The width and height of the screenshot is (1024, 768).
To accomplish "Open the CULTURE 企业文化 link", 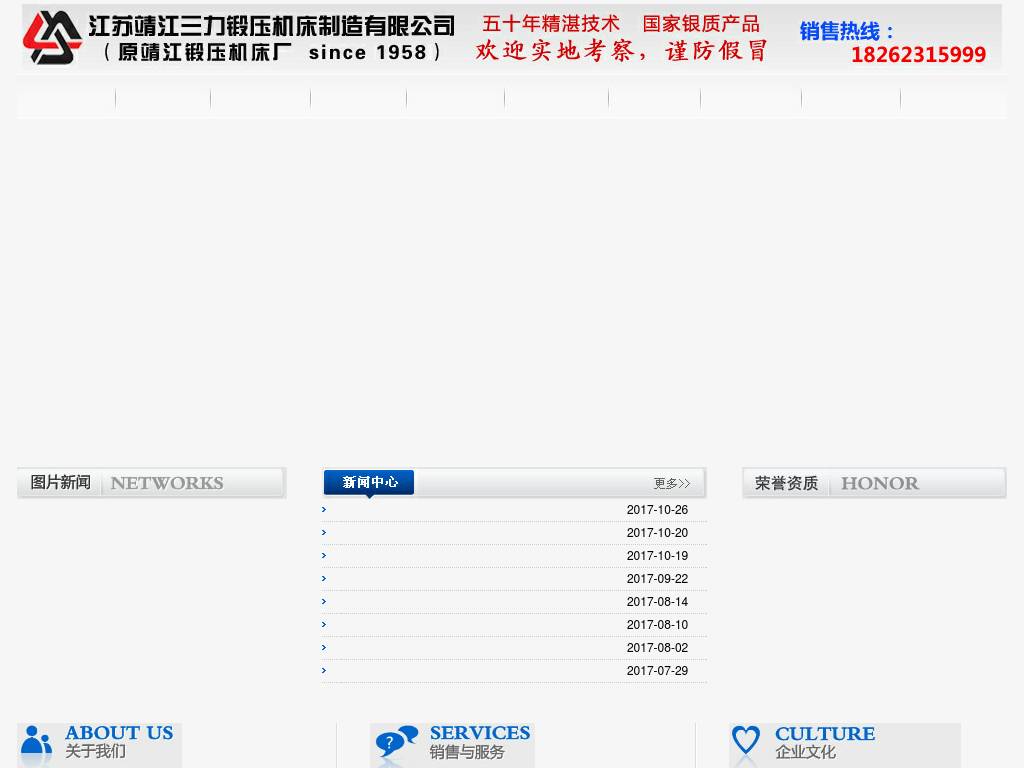I will point(825,743).
